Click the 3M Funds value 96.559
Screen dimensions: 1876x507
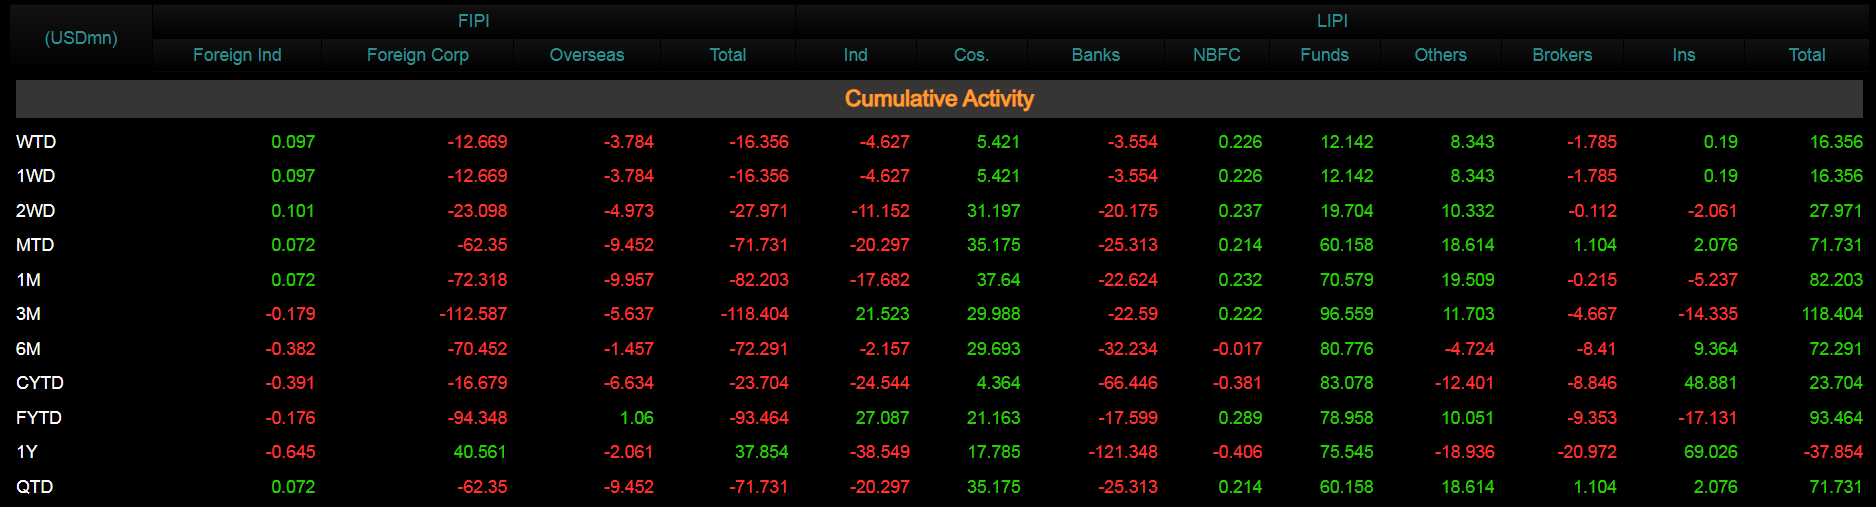click(1346, 314)
